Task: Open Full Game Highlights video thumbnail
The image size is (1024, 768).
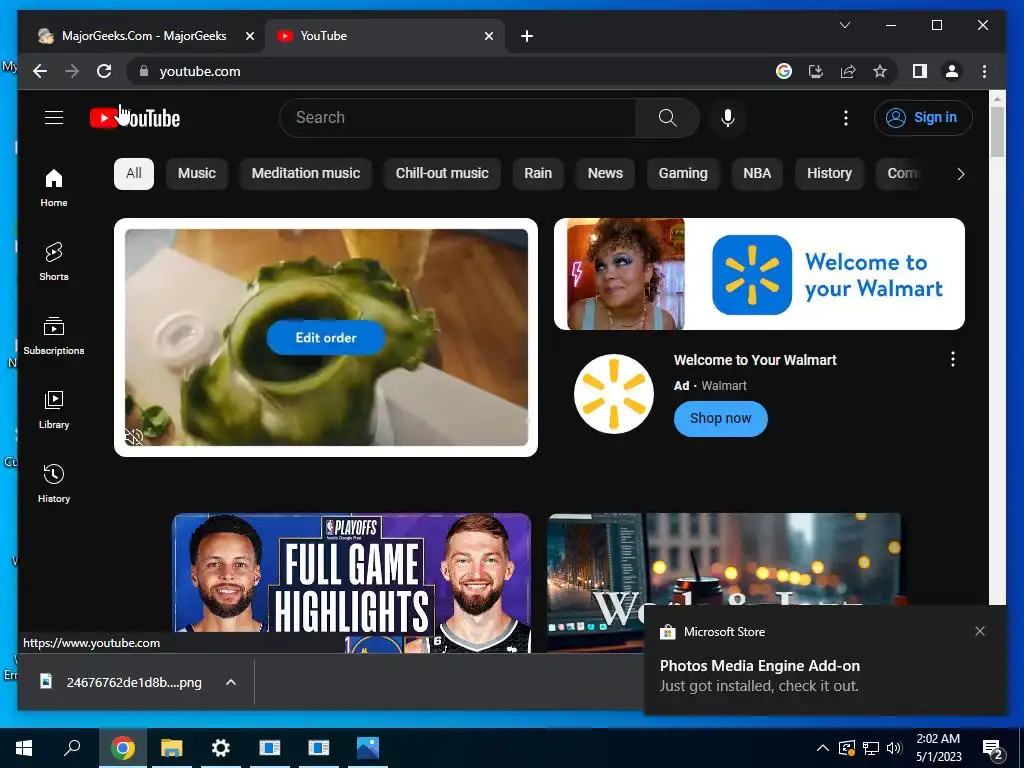Action: pos(351,583)
